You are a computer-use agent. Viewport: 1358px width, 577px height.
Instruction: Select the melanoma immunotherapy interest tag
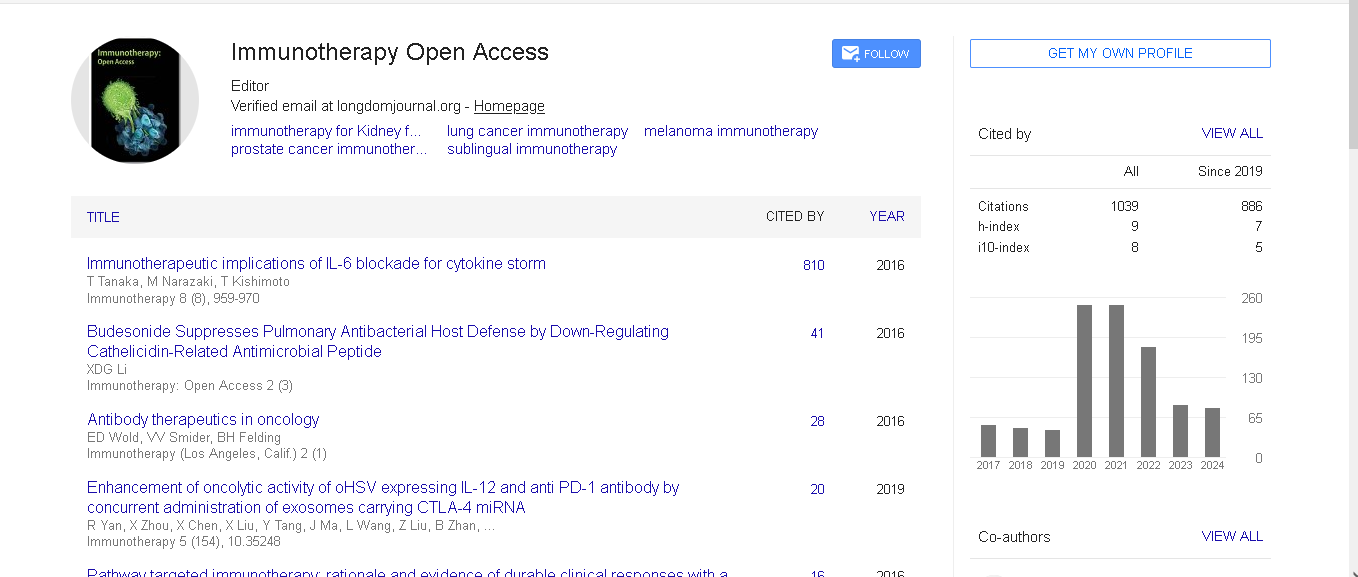point(730,131)
